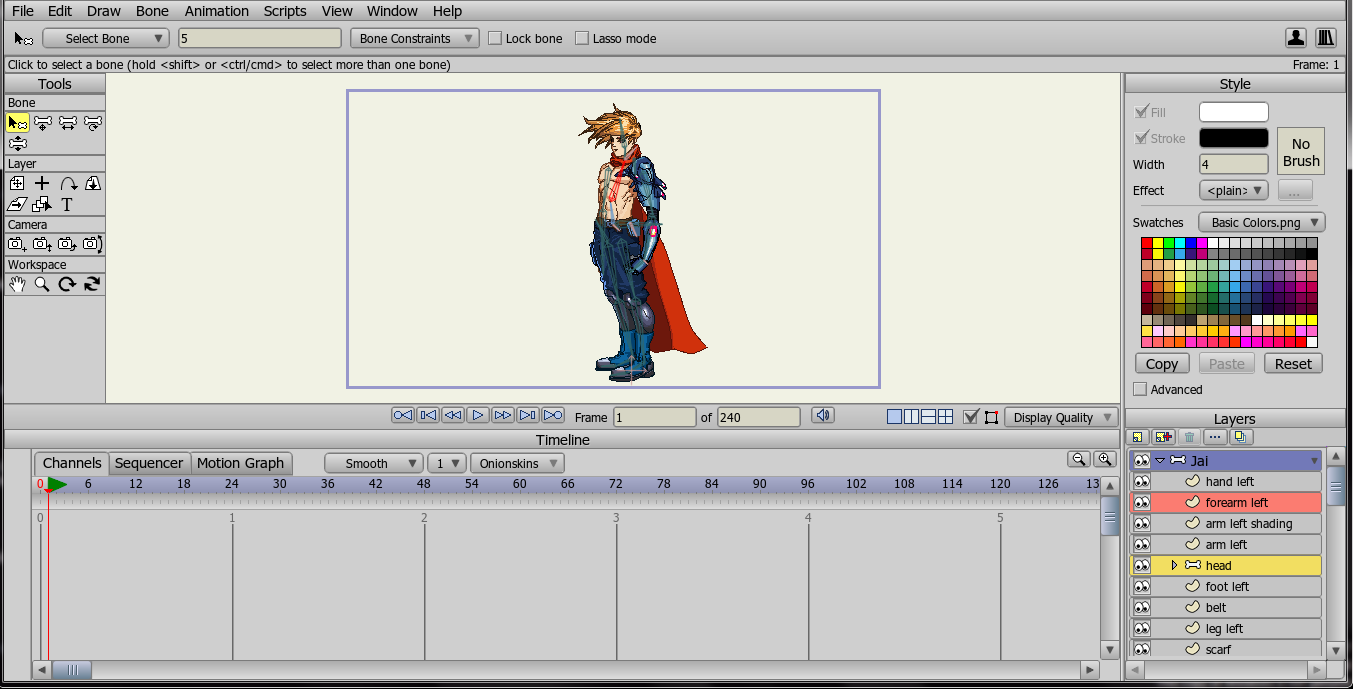1353x689 pixels.
Task: Click the New Layer icon
Action: point(1139,437)
